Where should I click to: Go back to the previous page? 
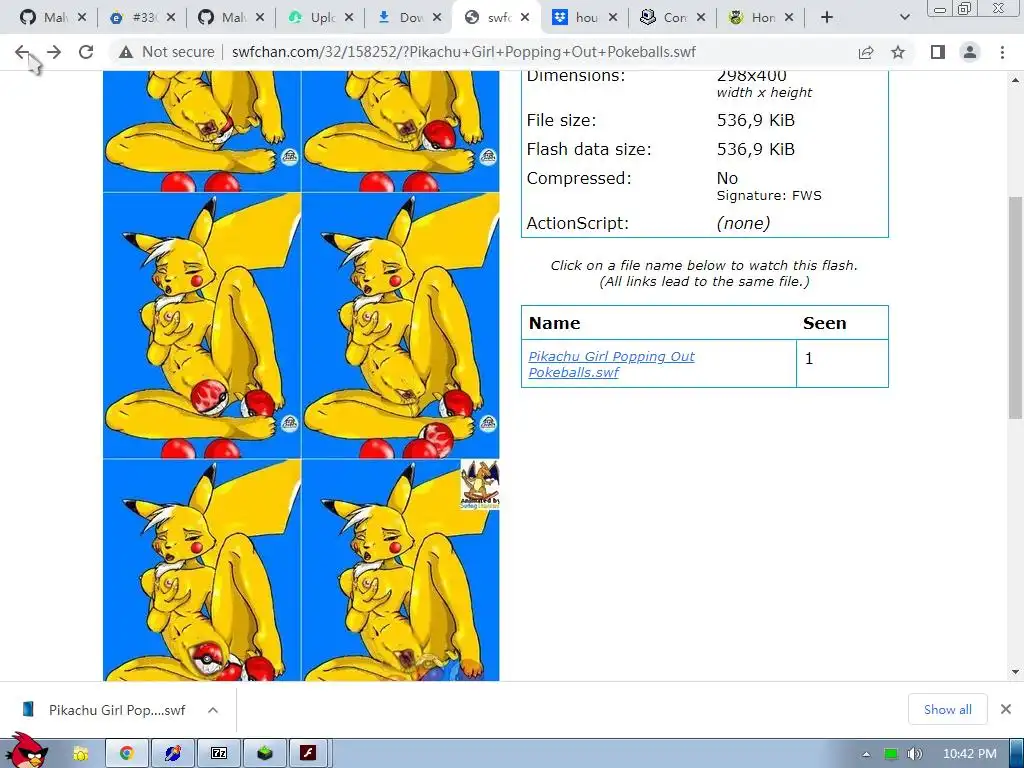point(22,52)
